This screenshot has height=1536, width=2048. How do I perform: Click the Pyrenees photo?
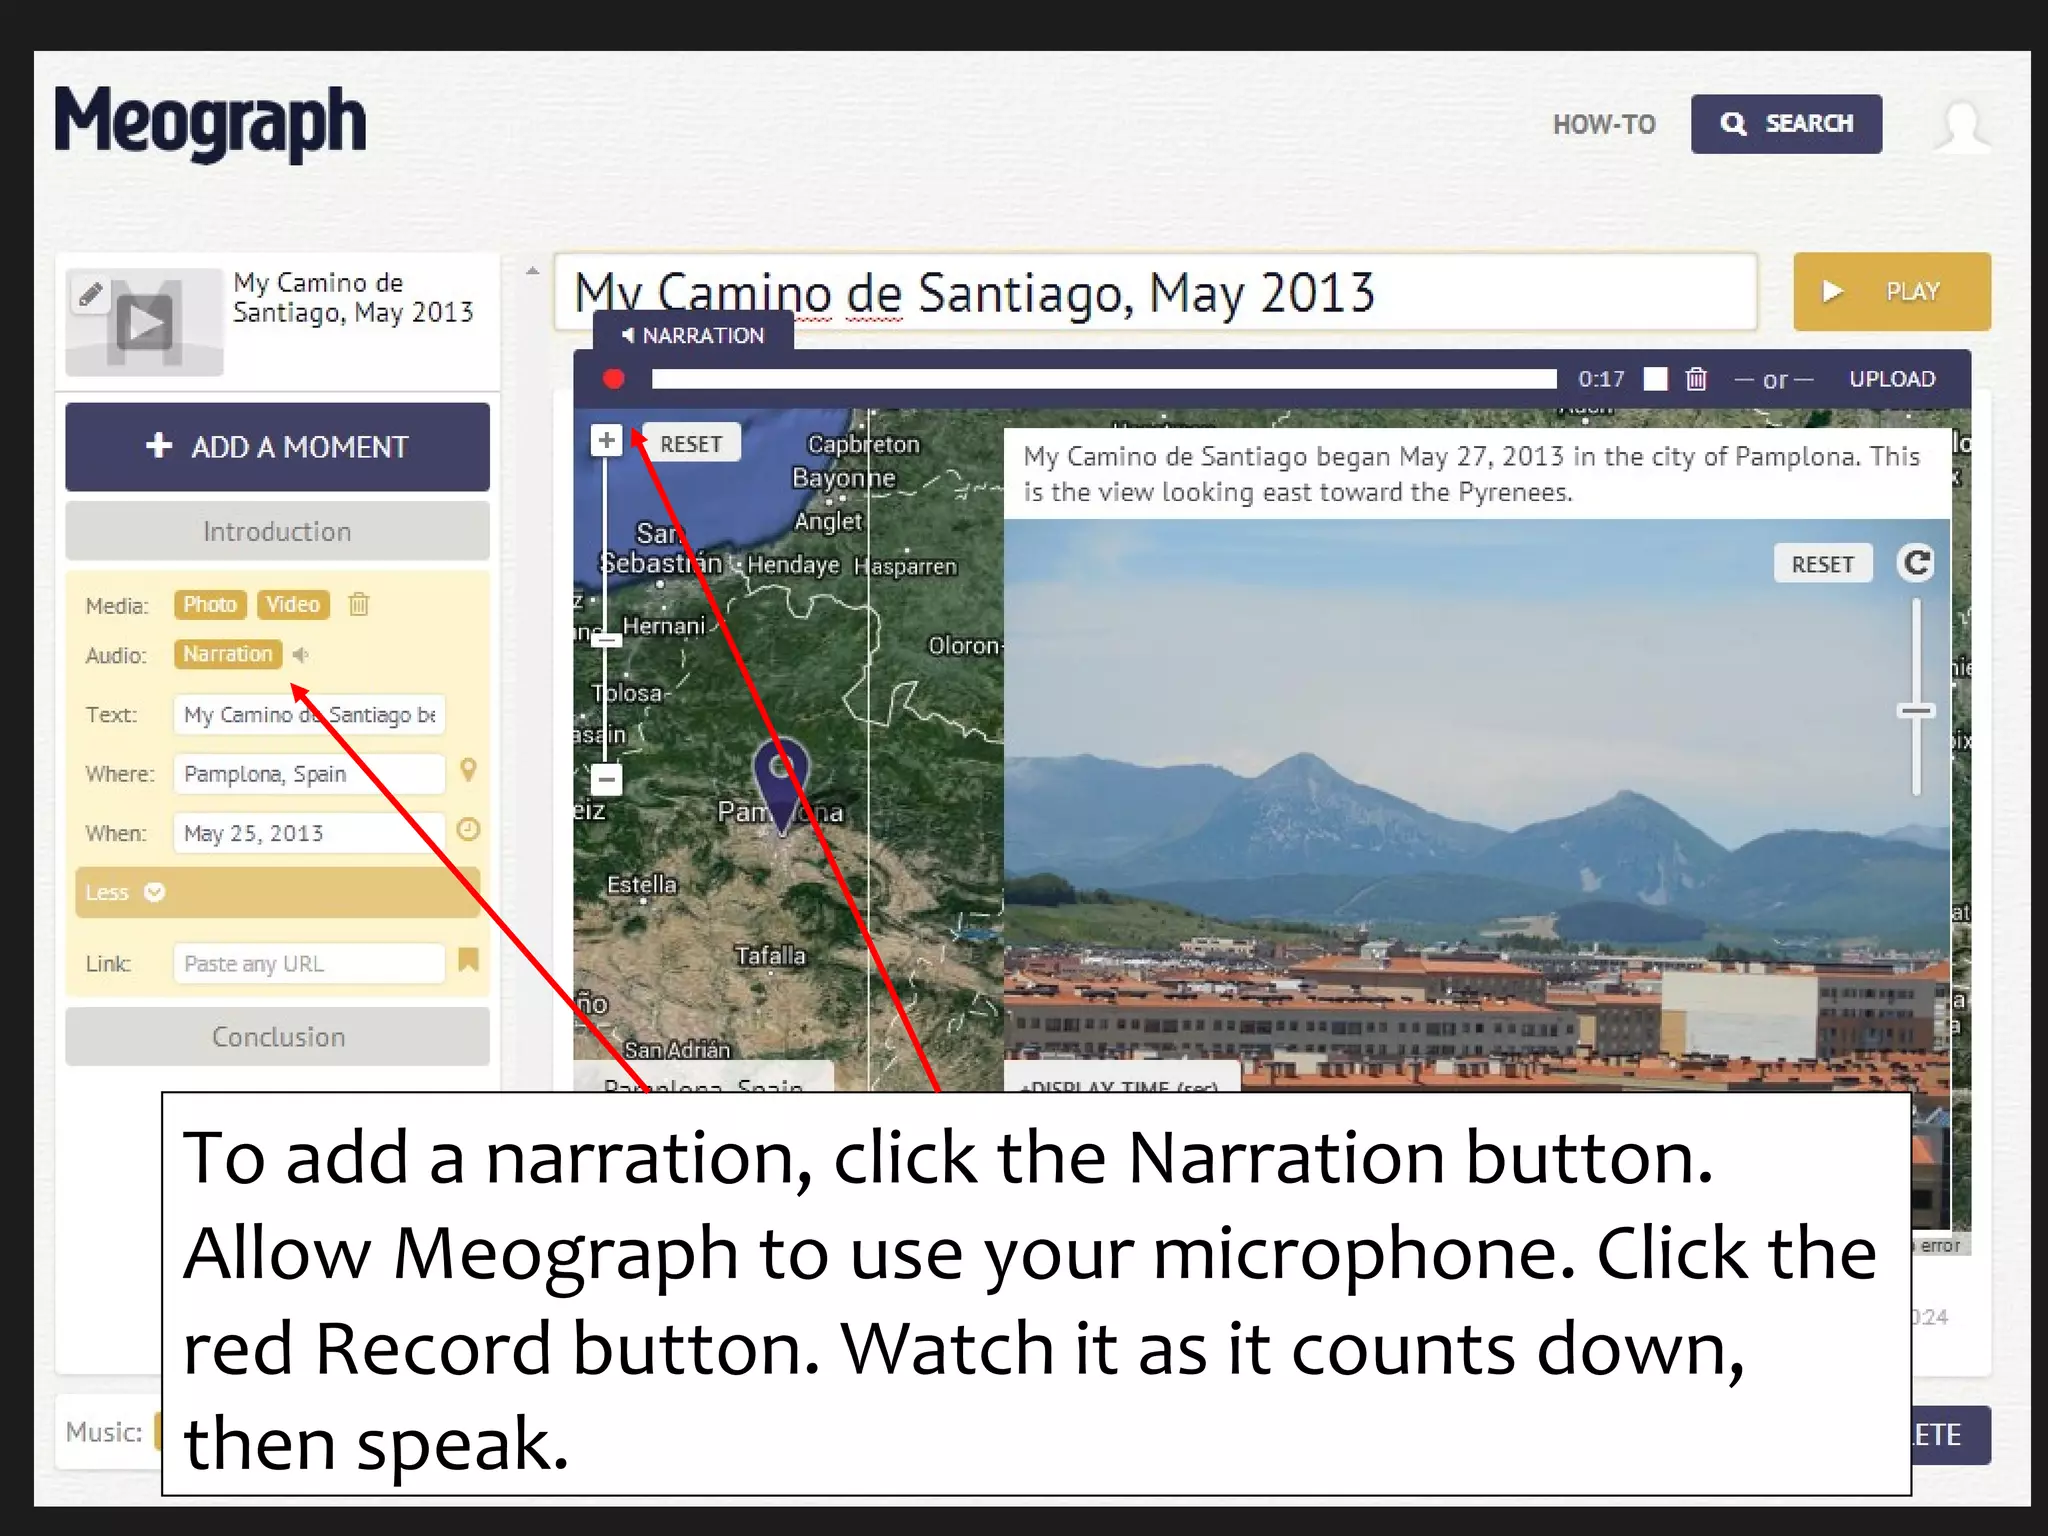point(1477,805)
